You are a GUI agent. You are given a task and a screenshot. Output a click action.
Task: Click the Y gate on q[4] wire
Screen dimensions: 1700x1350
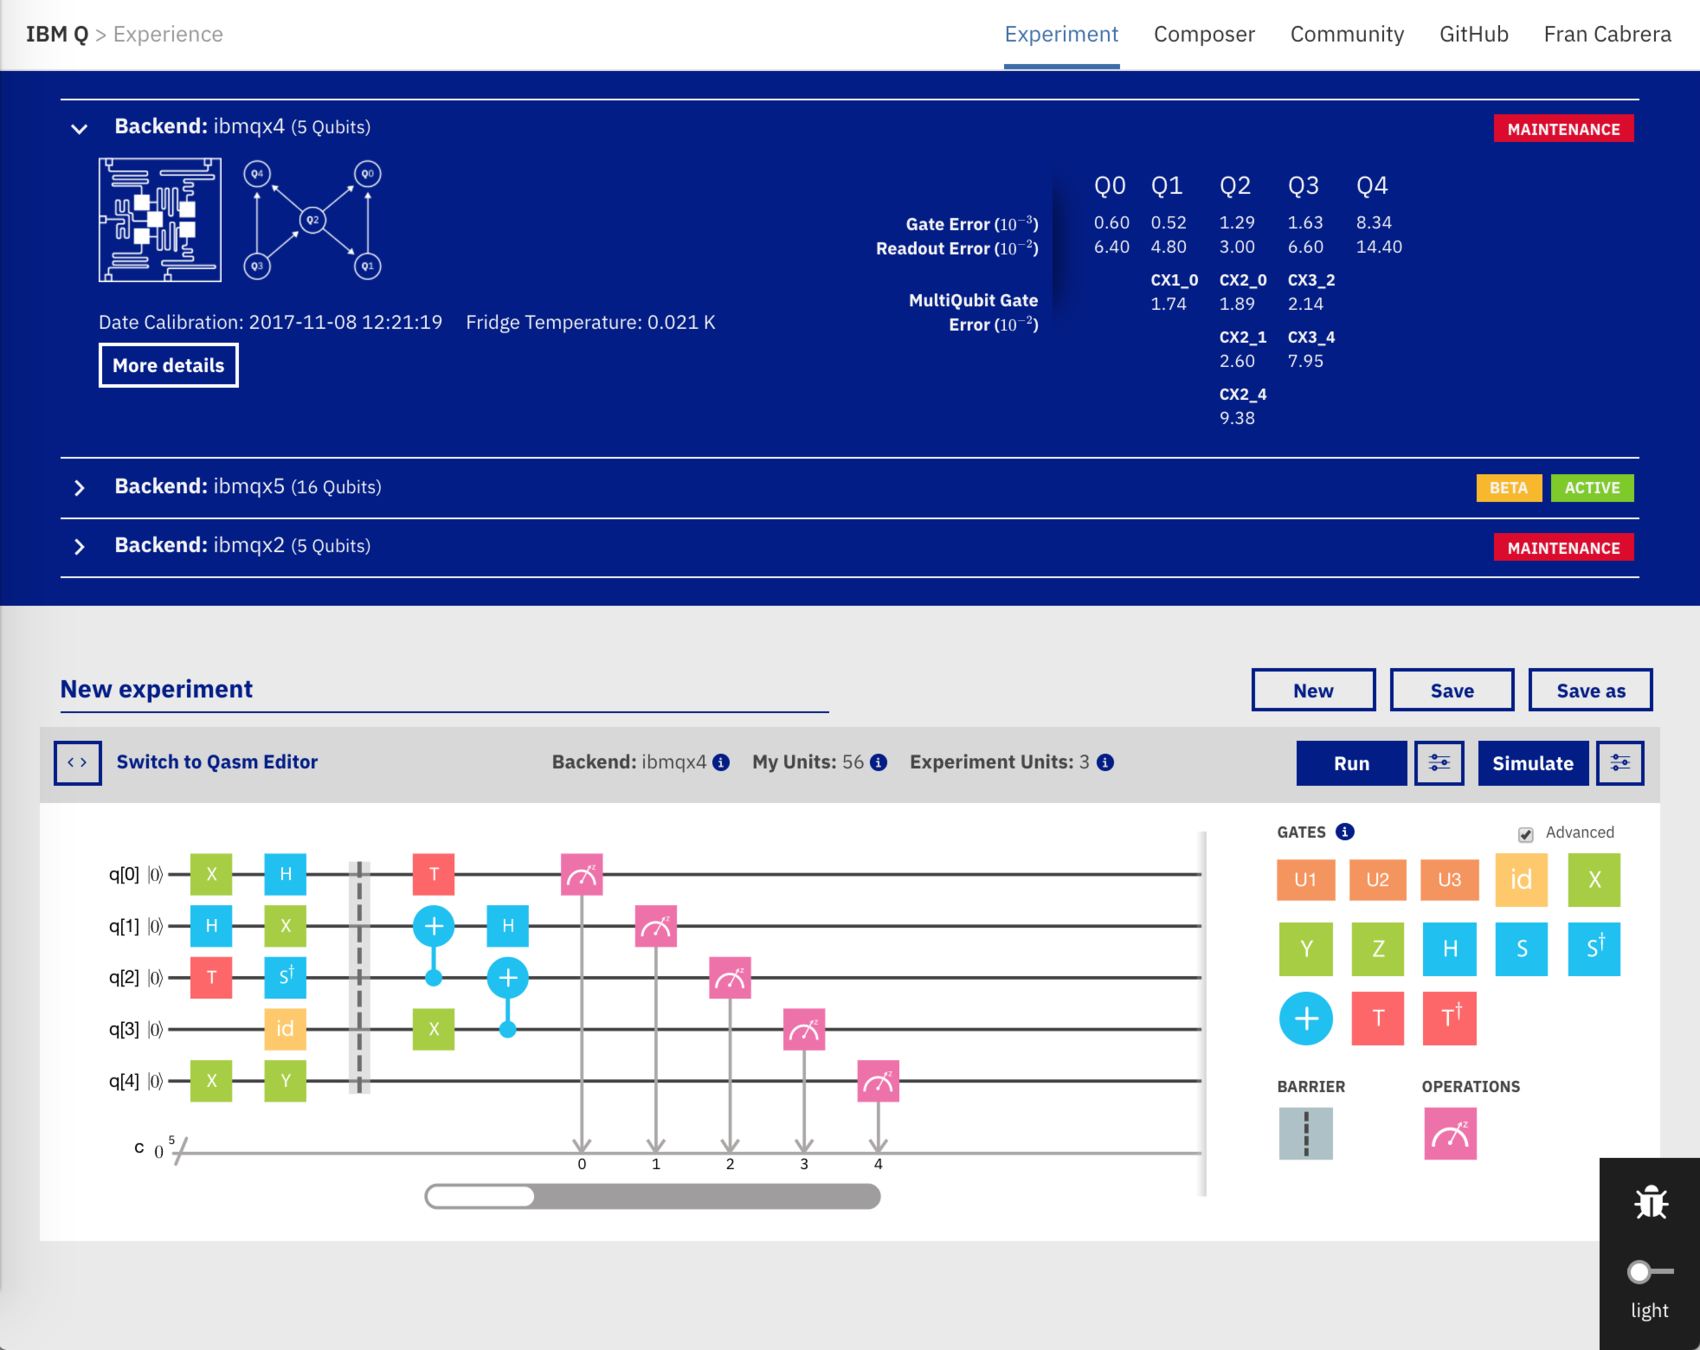285,1081
